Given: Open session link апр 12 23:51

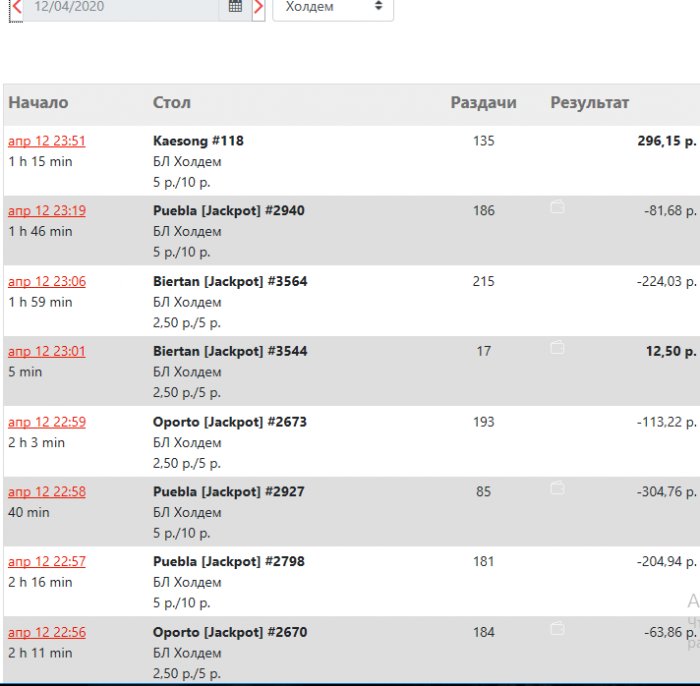Looking at the screenshot, I should pyautogui.click(x=47, y=141).
